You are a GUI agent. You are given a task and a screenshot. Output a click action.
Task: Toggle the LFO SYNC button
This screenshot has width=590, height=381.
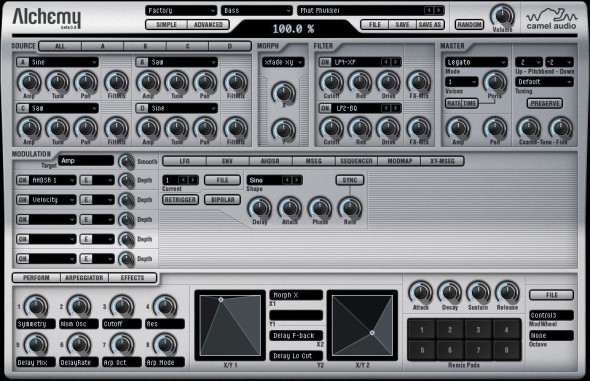(x=350, y=180)
